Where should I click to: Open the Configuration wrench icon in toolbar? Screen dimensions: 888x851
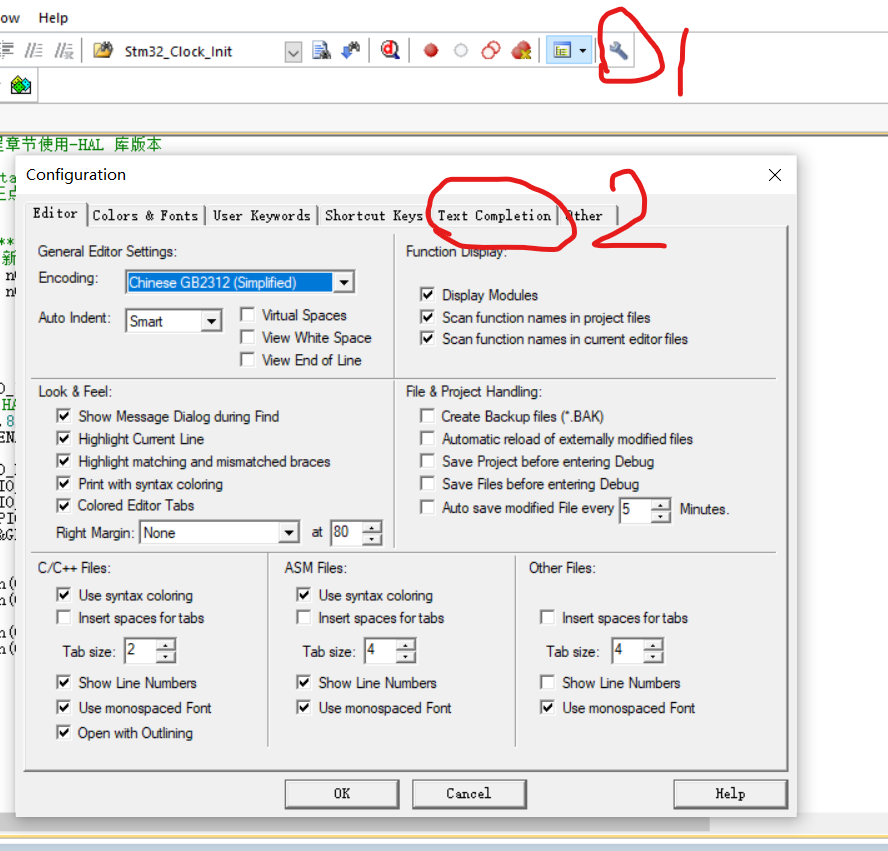[618, 51]
